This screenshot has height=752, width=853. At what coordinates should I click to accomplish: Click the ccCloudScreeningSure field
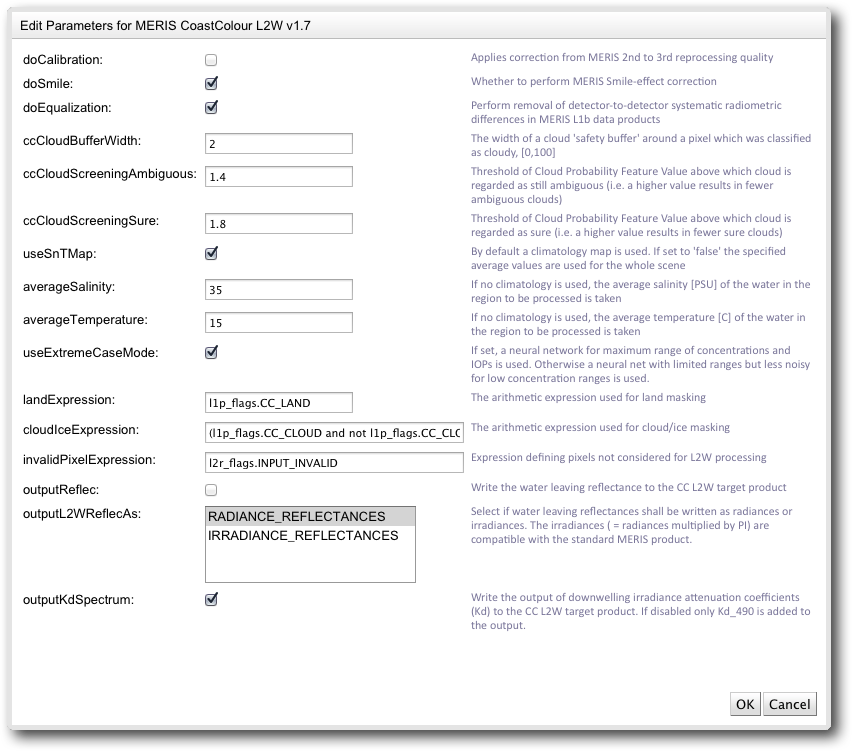(279, 224)
